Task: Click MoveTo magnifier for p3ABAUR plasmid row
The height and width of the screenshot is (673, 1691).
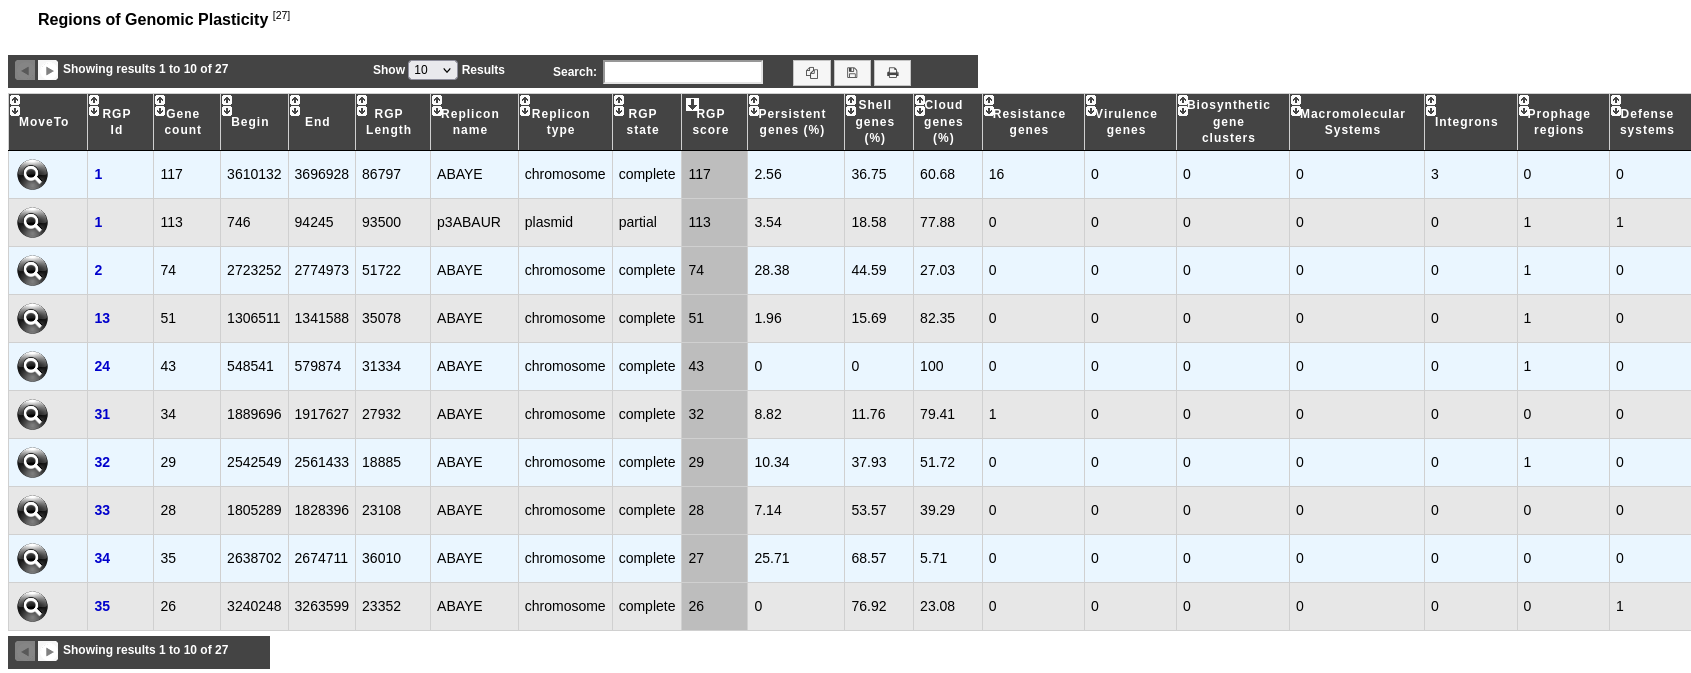Action: (32, 223)
